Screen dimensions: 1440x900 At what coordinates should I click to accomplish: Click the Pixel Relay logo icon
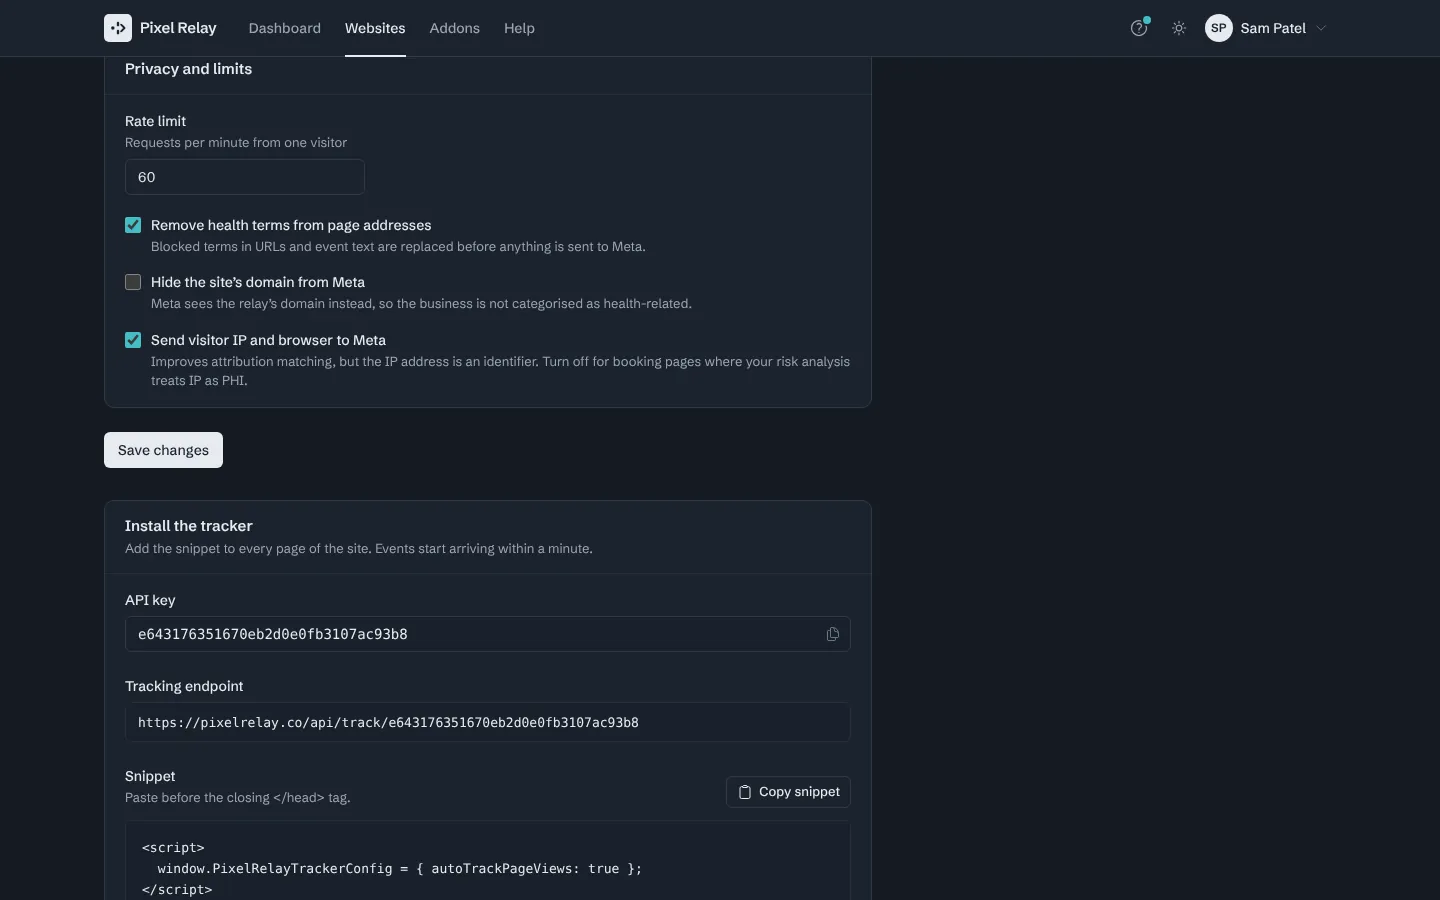coord(118,28)
